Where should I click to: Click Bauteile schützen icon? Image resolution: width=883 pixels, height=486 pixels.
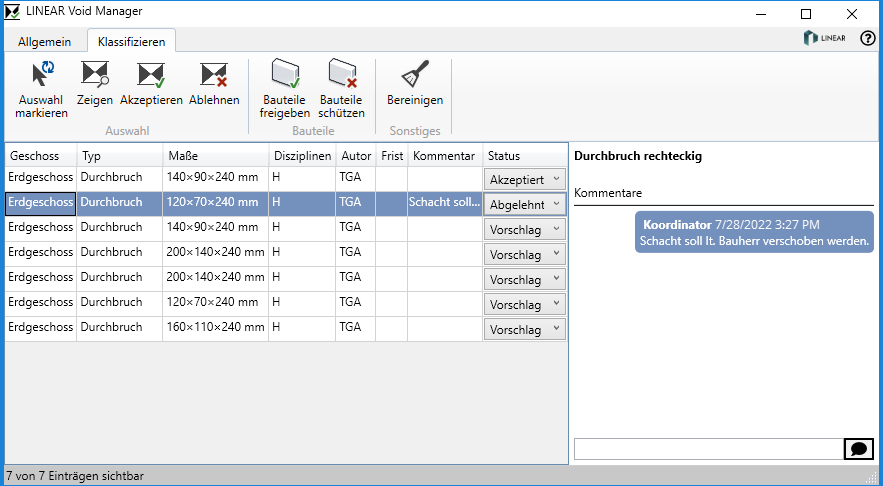[x=342, y=74]
